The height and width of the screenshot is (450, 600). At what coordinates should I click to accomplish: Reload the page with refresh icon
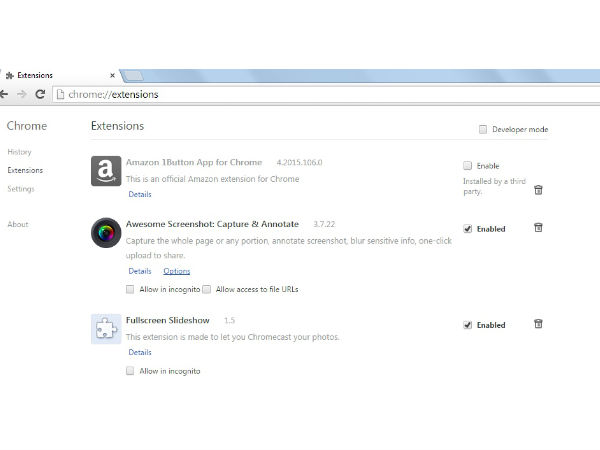click(40, 94)
